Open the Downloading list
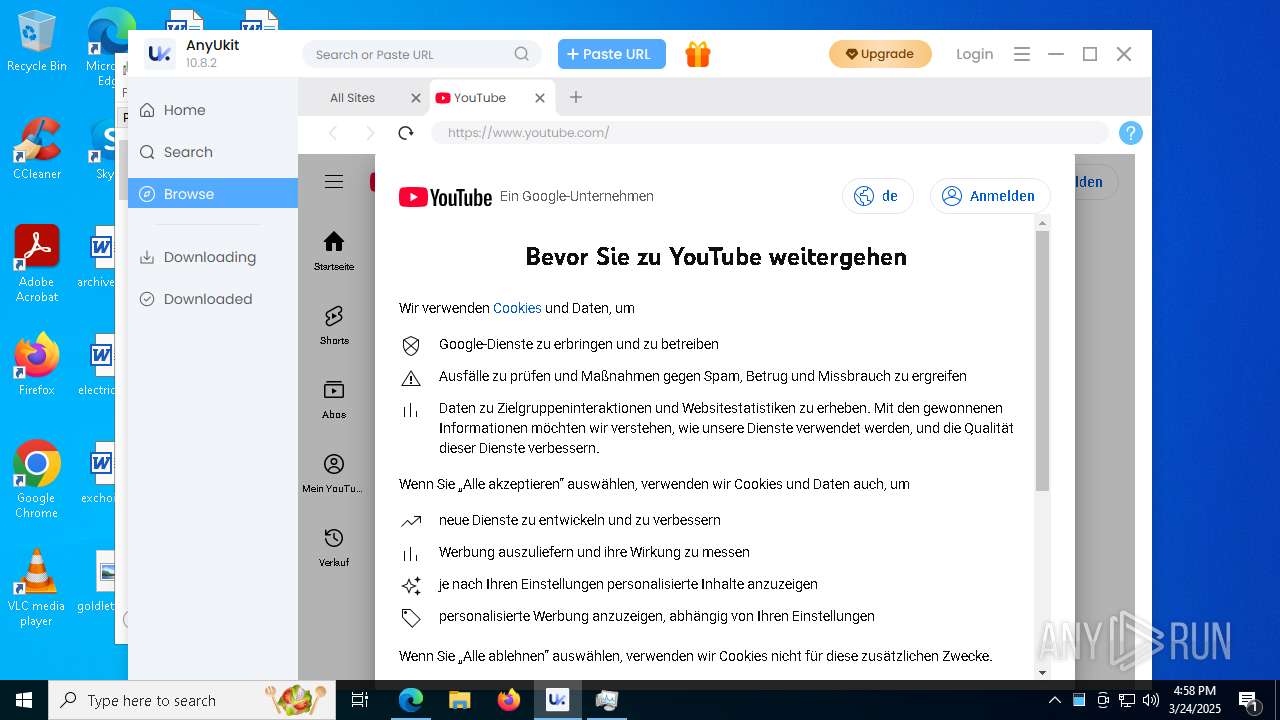Viewport: 1280px width, 720px height. (x=213, y=257)
